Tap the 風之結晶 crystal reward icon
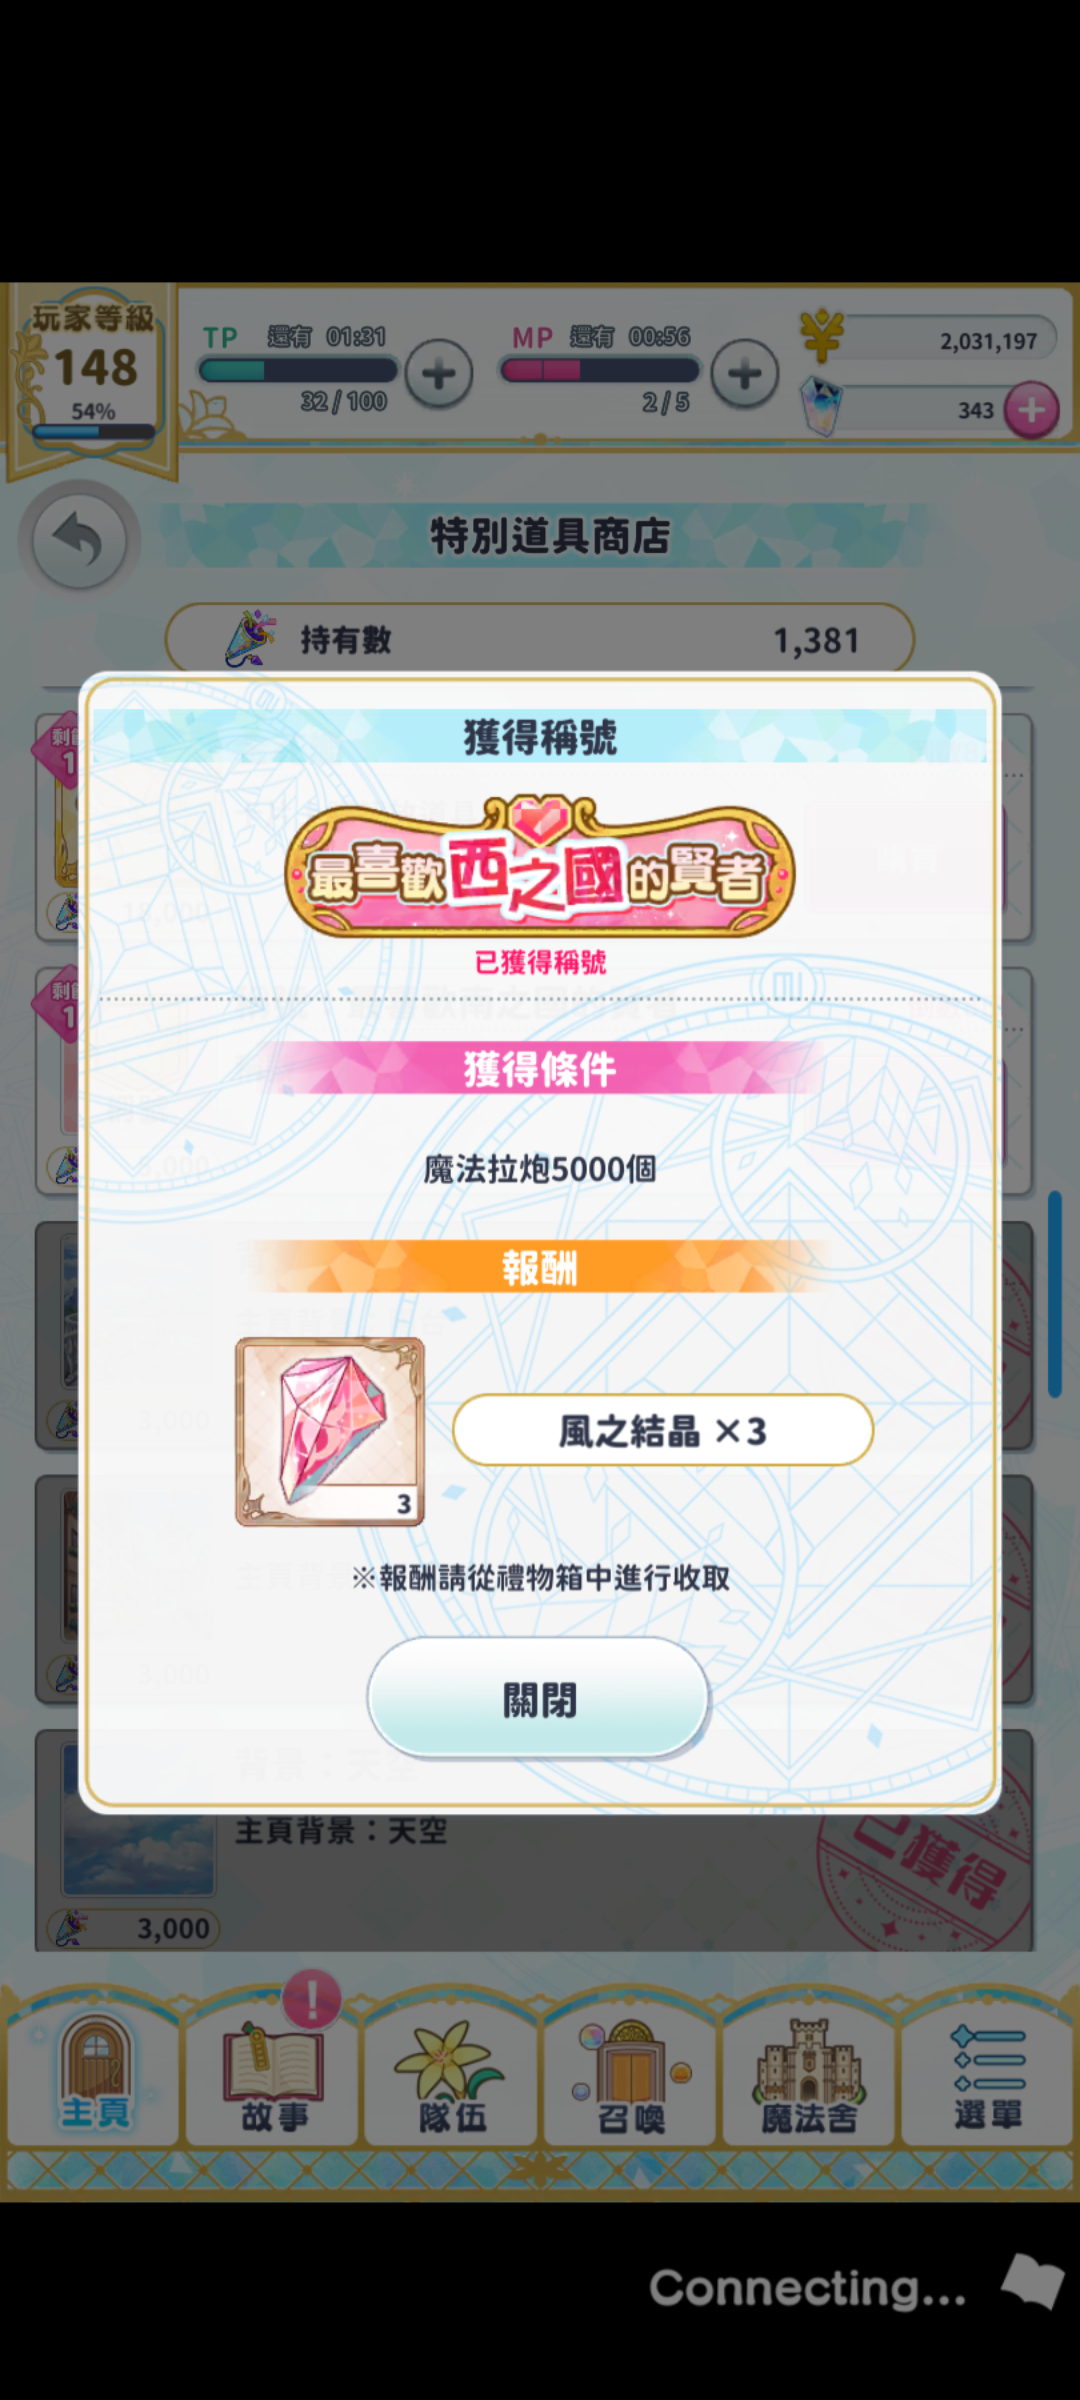Screen dimensions: 1080x2400 pyautogui.click(x=330, y=1431)
